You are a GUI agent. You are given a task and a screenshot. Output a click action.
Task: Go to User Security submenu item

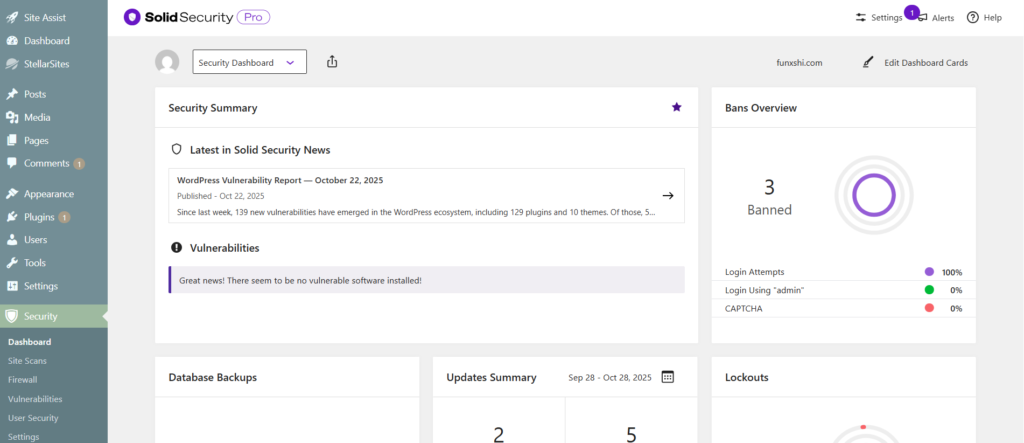33,418
